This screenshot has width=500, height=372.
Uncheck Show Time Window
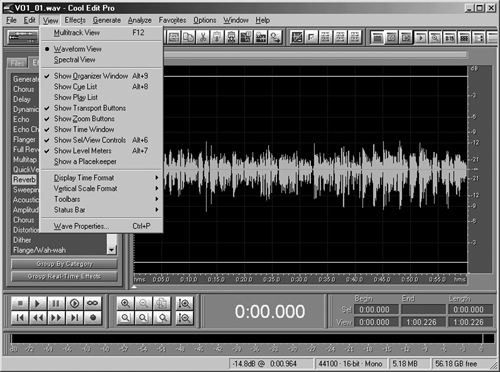[101, 129]
